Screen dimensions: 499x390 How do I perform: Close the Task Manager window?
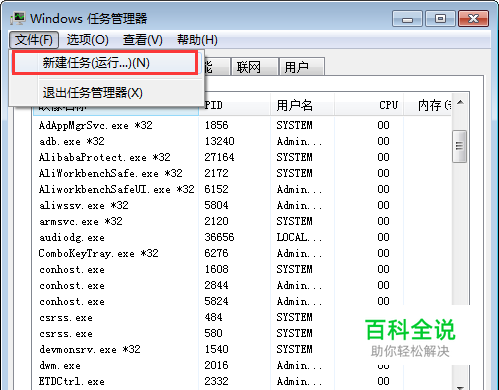(473, 19)
